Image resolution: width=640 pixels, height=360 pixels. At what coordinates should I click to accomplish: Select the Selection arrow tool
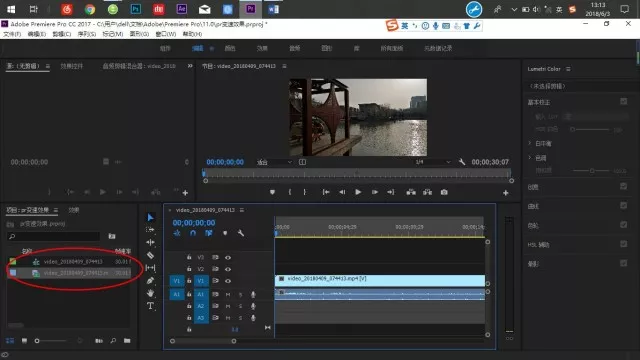click(150, 218)
